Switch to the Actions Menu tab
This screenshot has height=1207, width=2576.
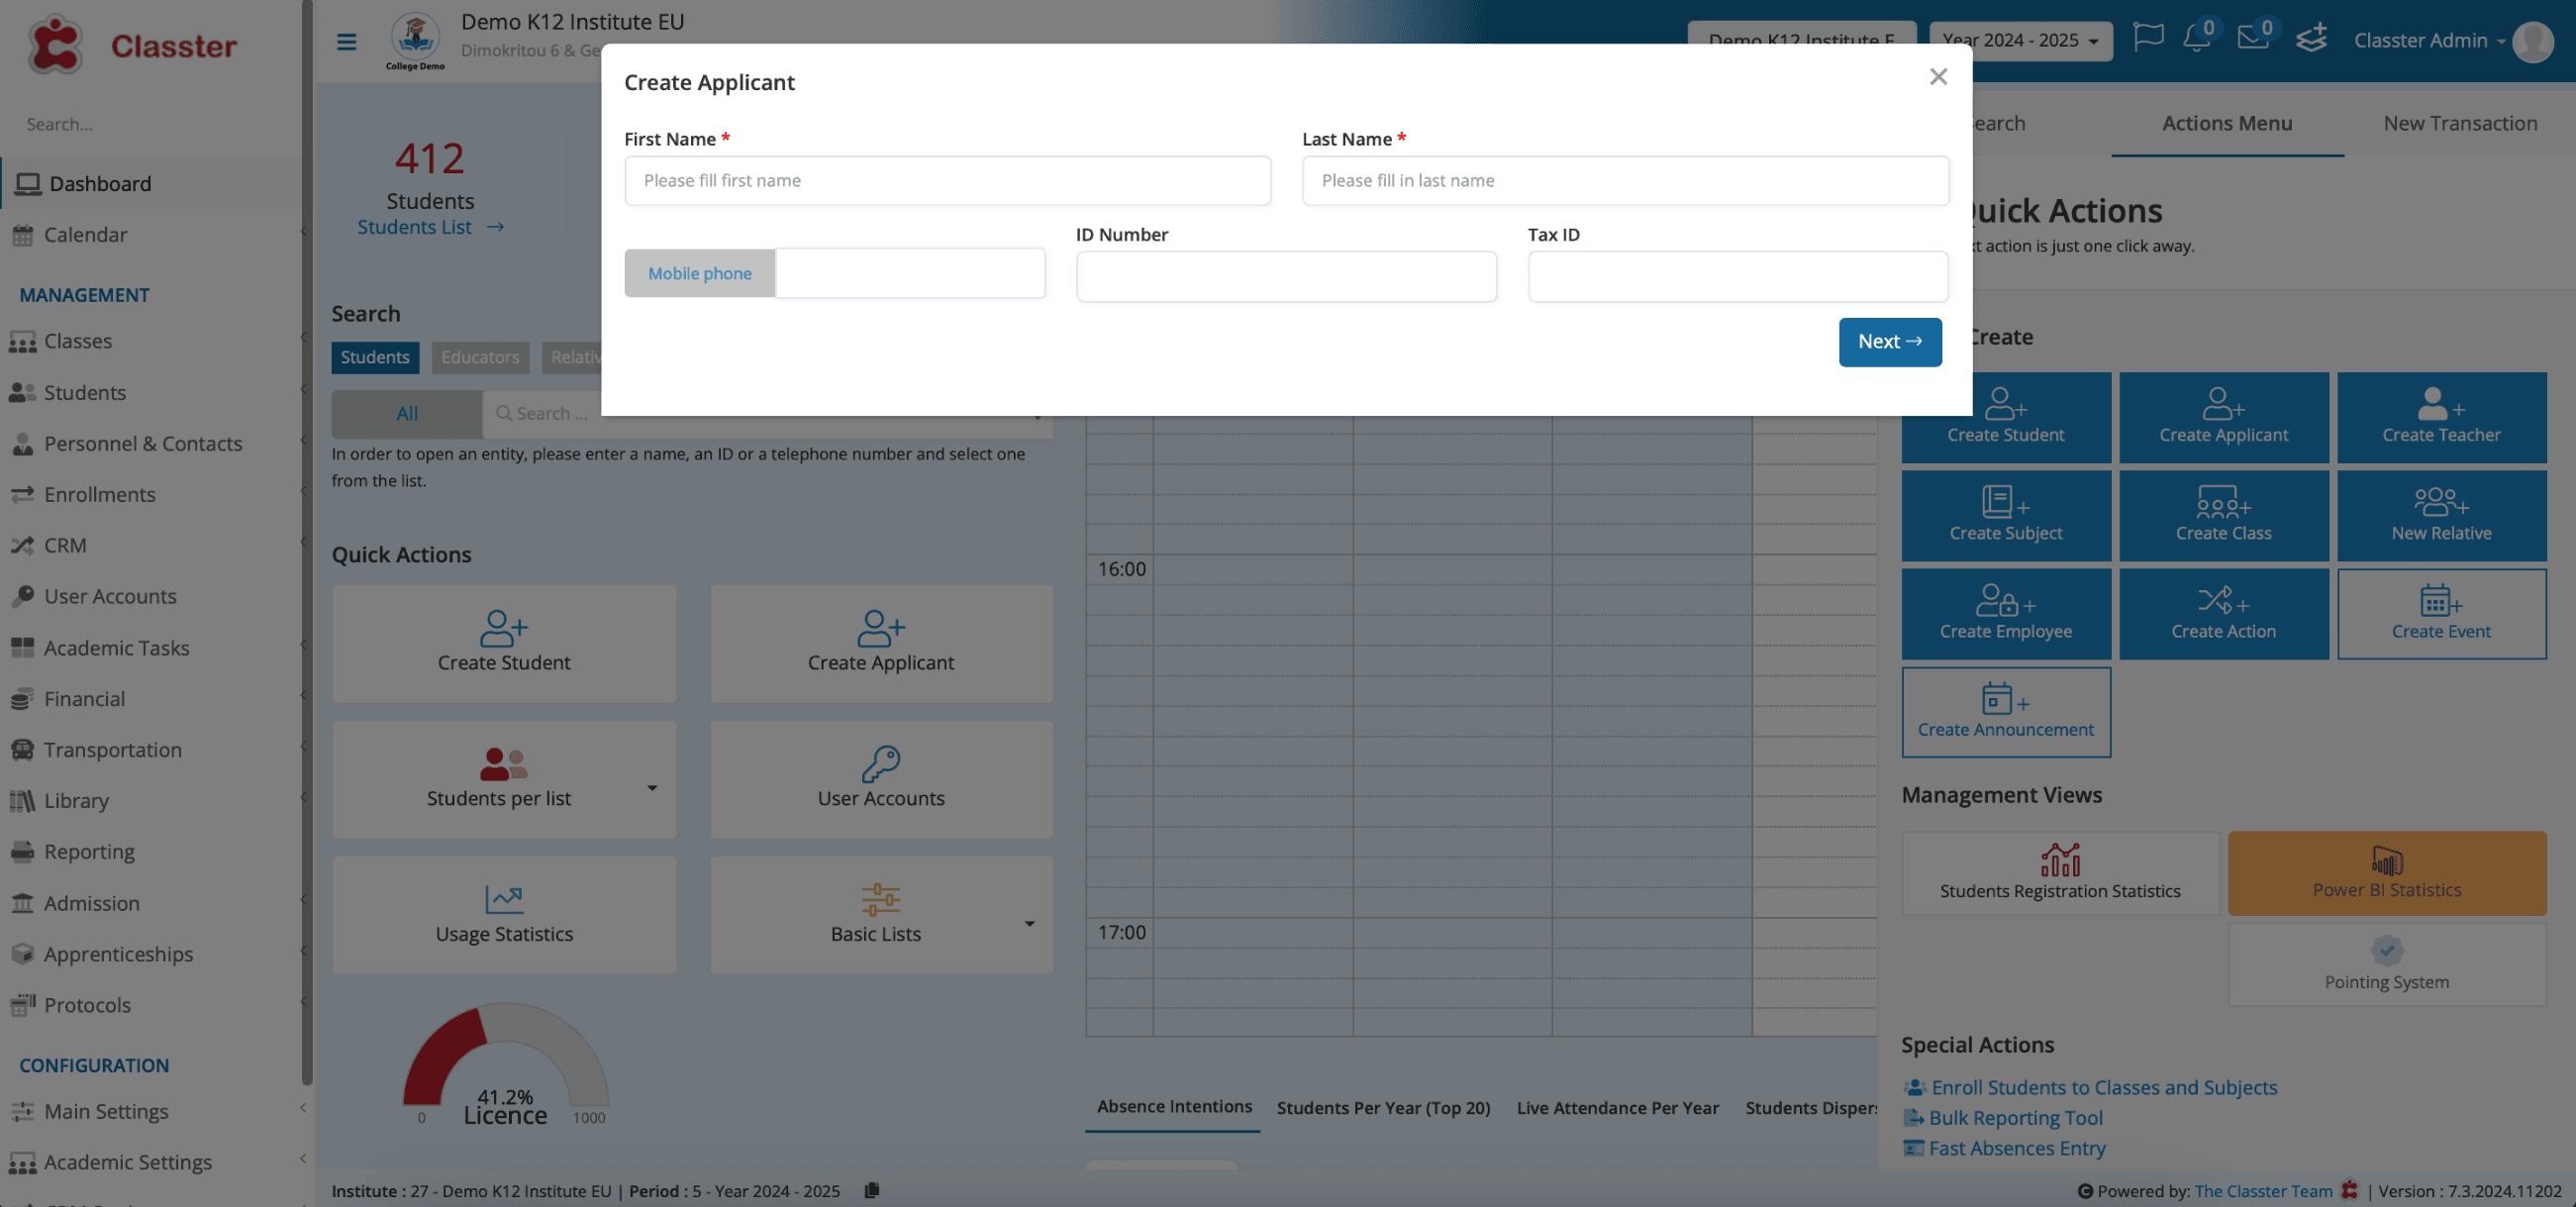click(x=2227, y=123)
